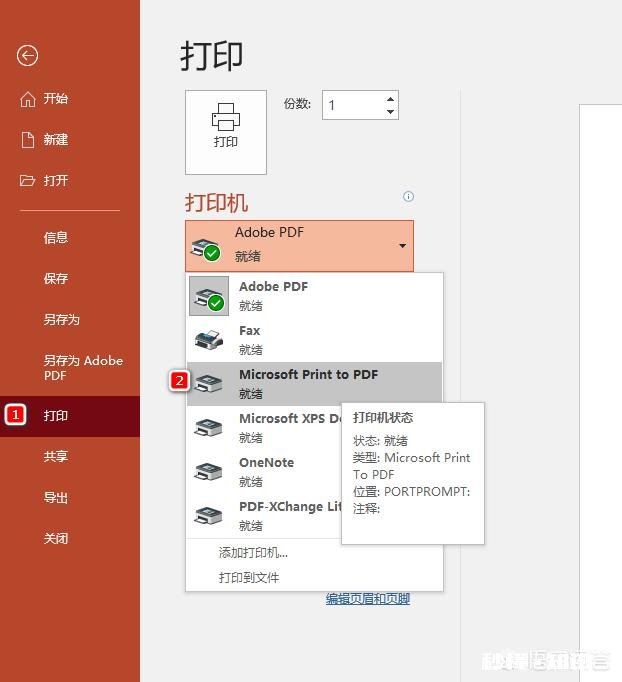This screenshot has width=622, height=682.
Task: Click 关闭 in sidebar
Action: (x=56, y=538)
